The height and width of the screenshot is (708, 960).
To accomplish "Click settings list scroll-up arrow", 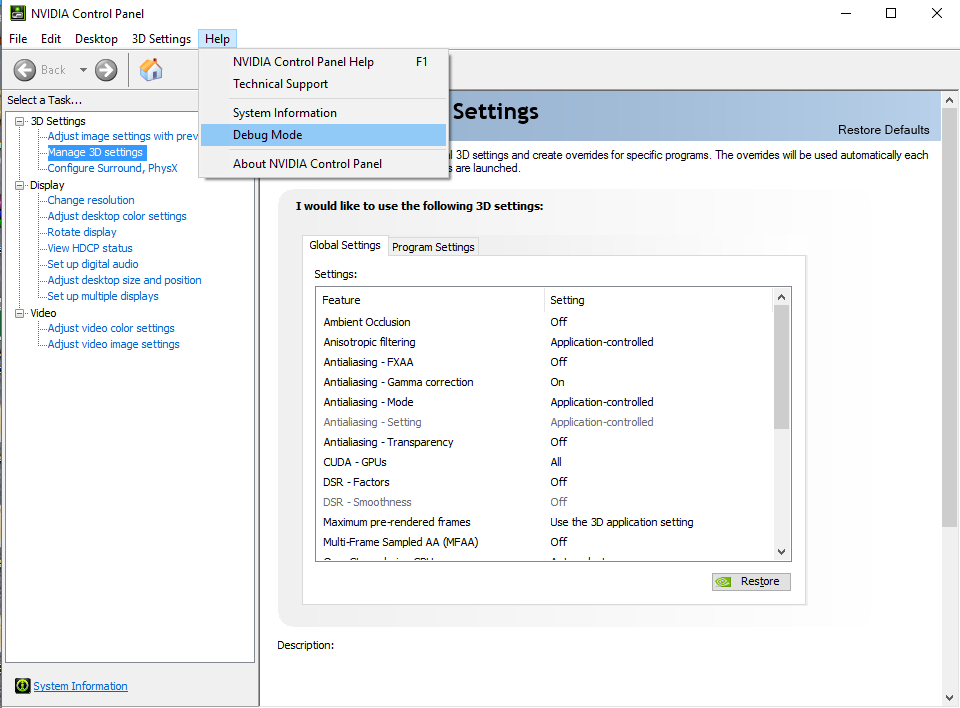I will pos(781,297).
